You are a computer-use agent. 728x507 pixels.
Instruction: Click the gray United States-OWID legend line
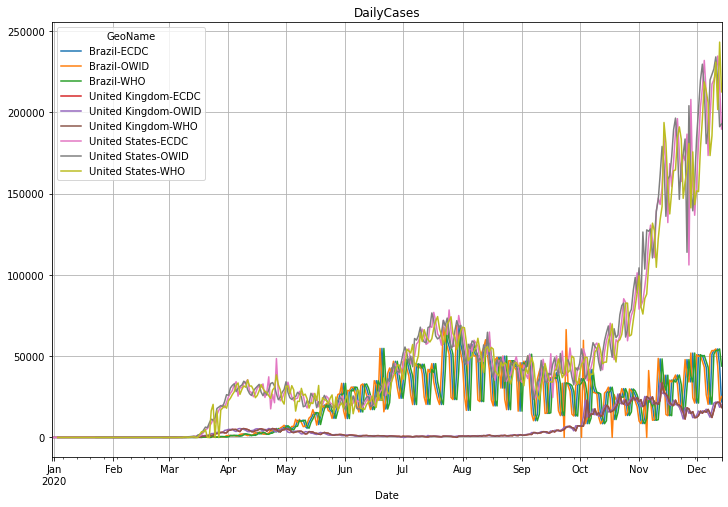coord(71,156)
